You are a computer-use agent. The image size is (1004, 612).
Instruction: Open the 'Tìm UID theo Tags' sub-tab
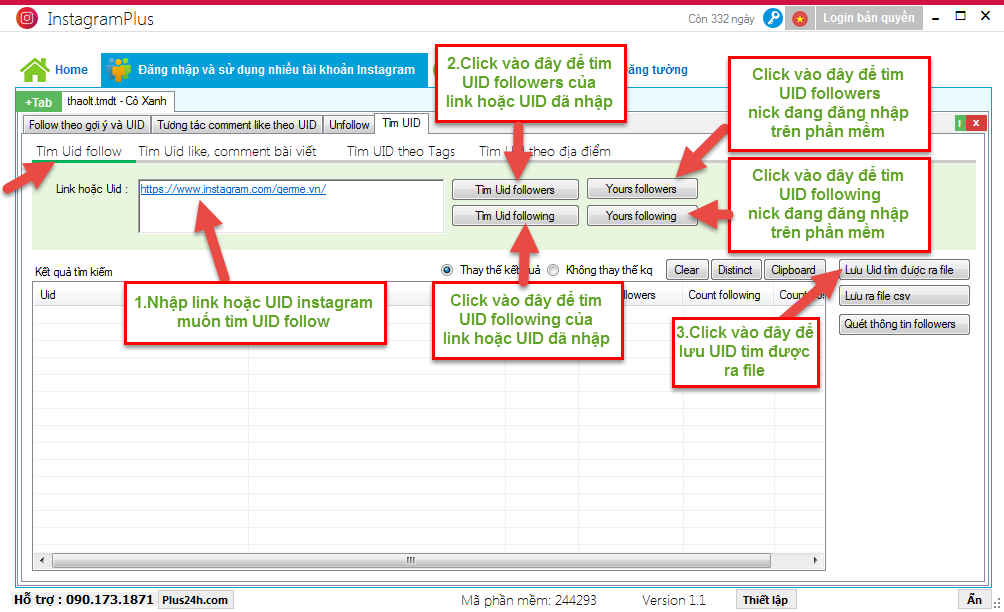pyautogui.click(x=401, y=152)
